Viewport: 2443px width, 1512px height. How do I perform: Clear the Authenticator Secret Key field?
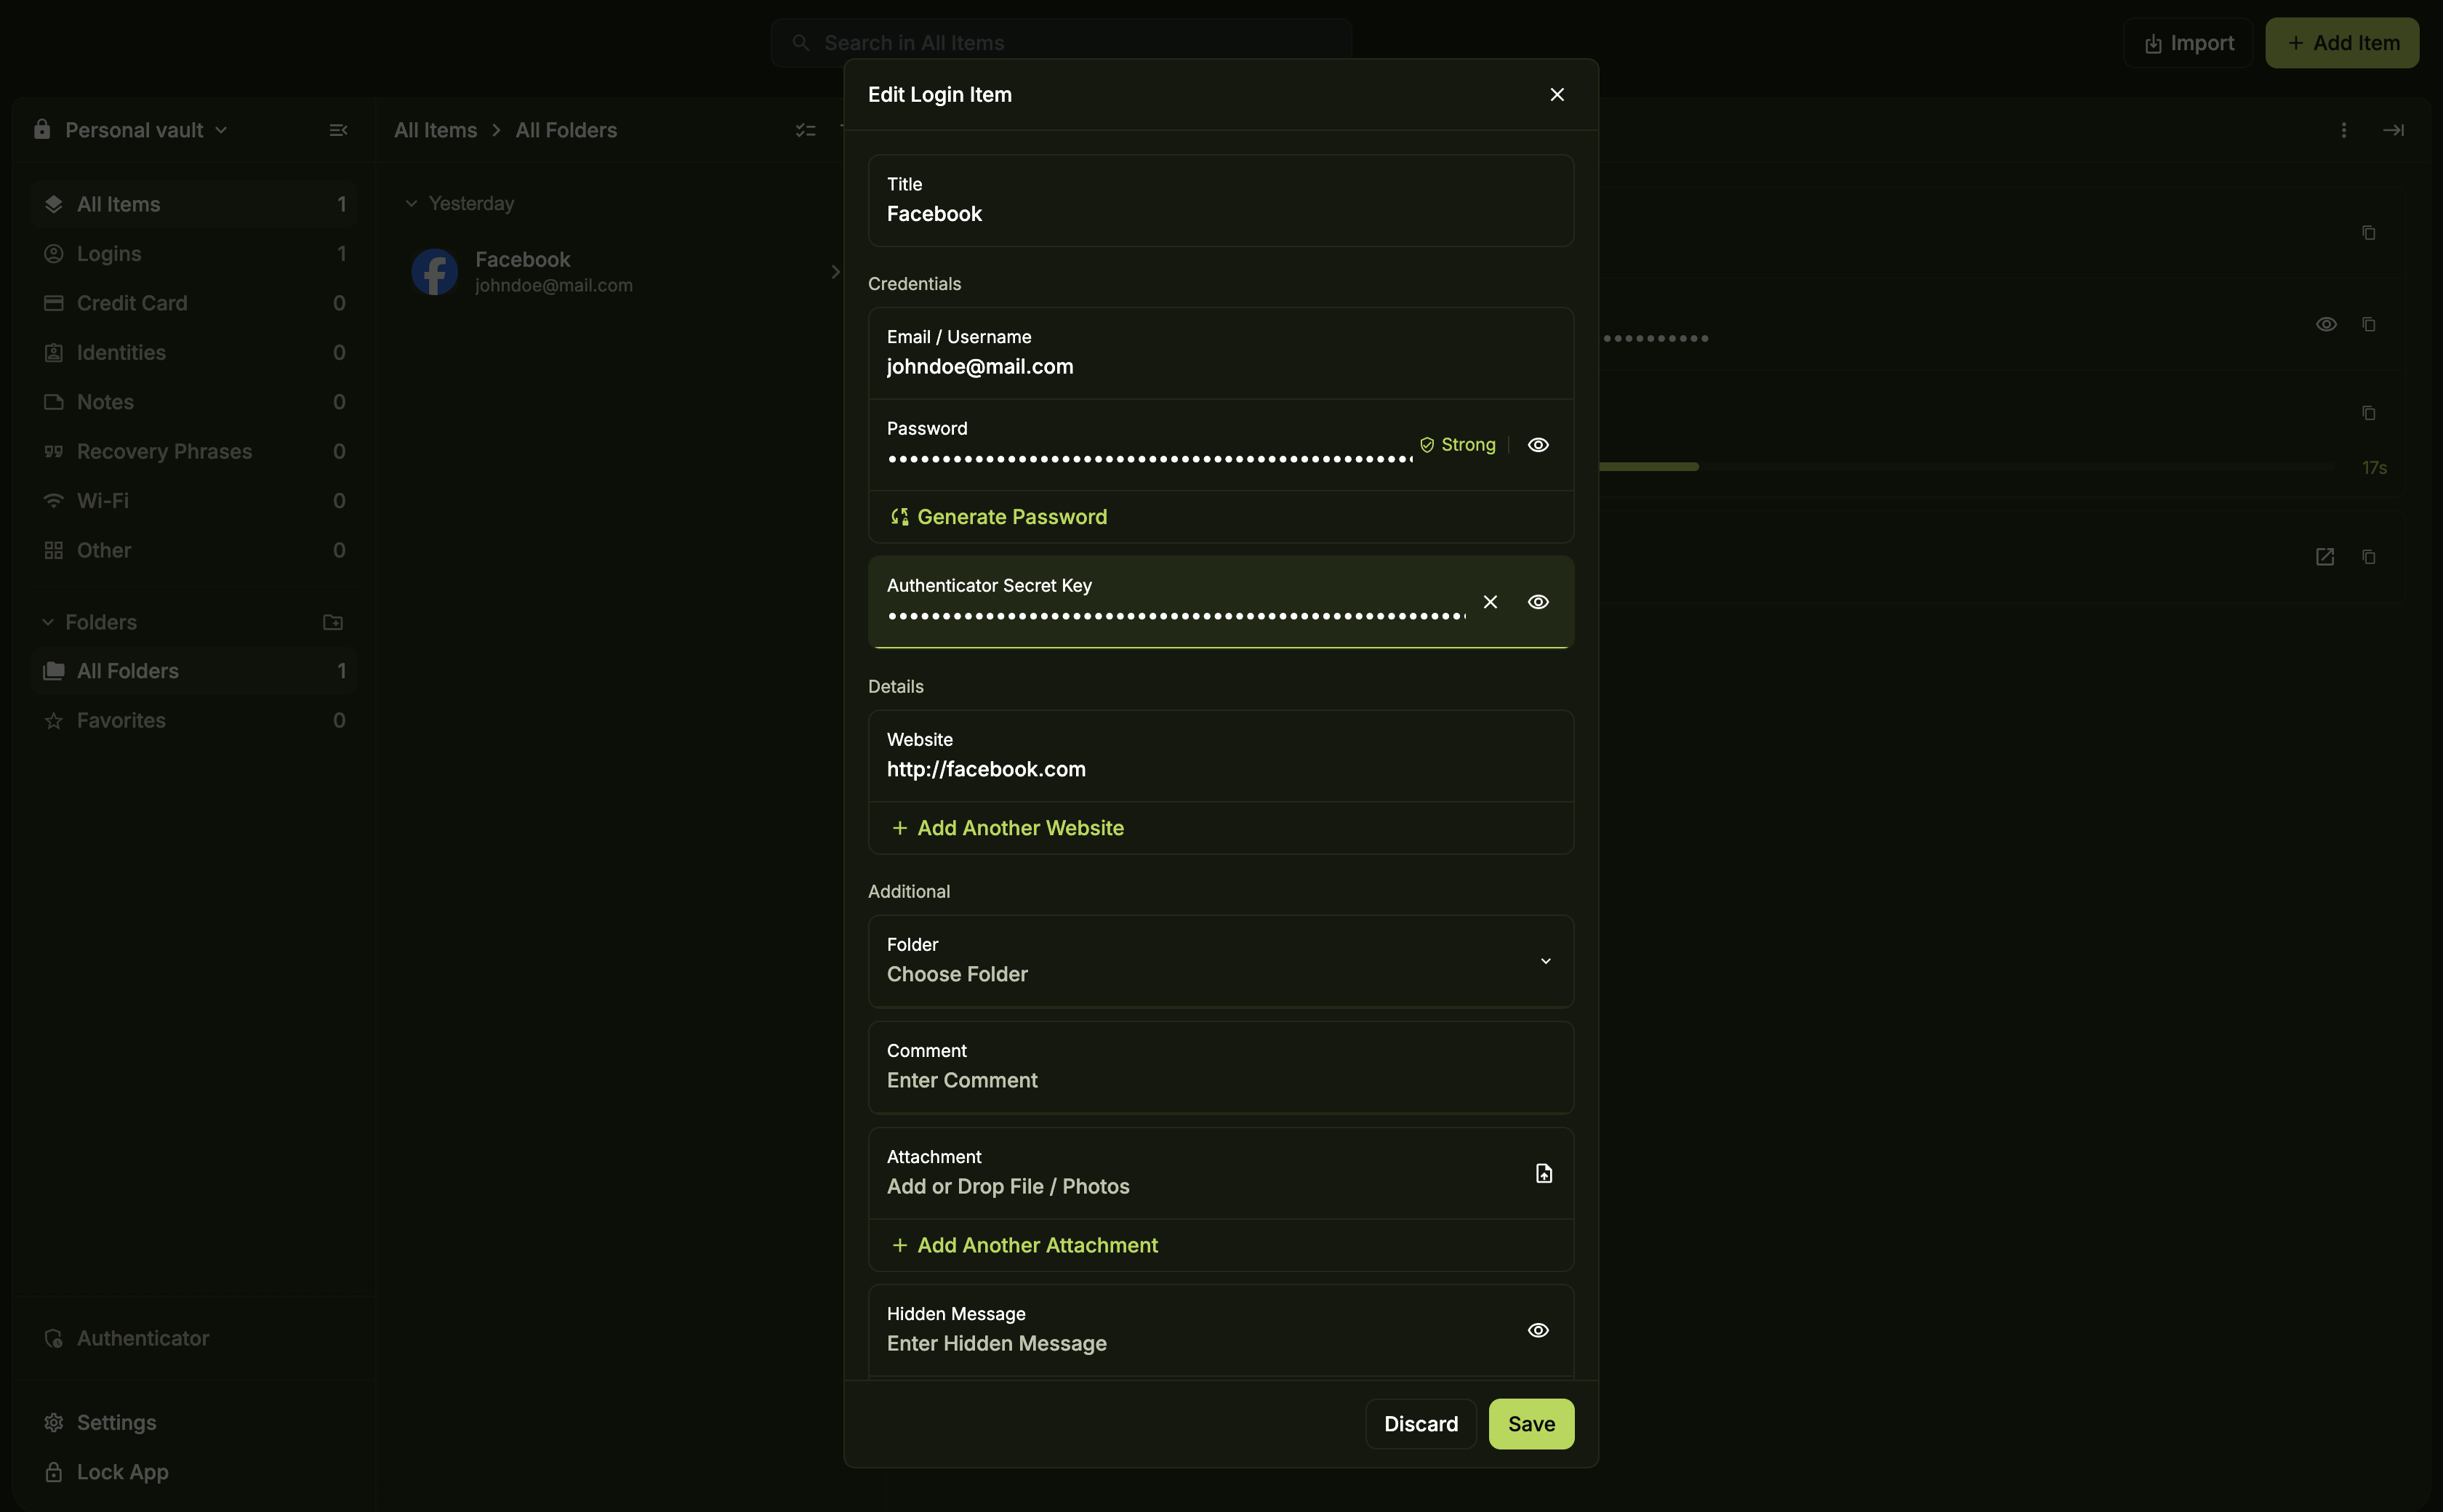click(x=1490, y=602)
